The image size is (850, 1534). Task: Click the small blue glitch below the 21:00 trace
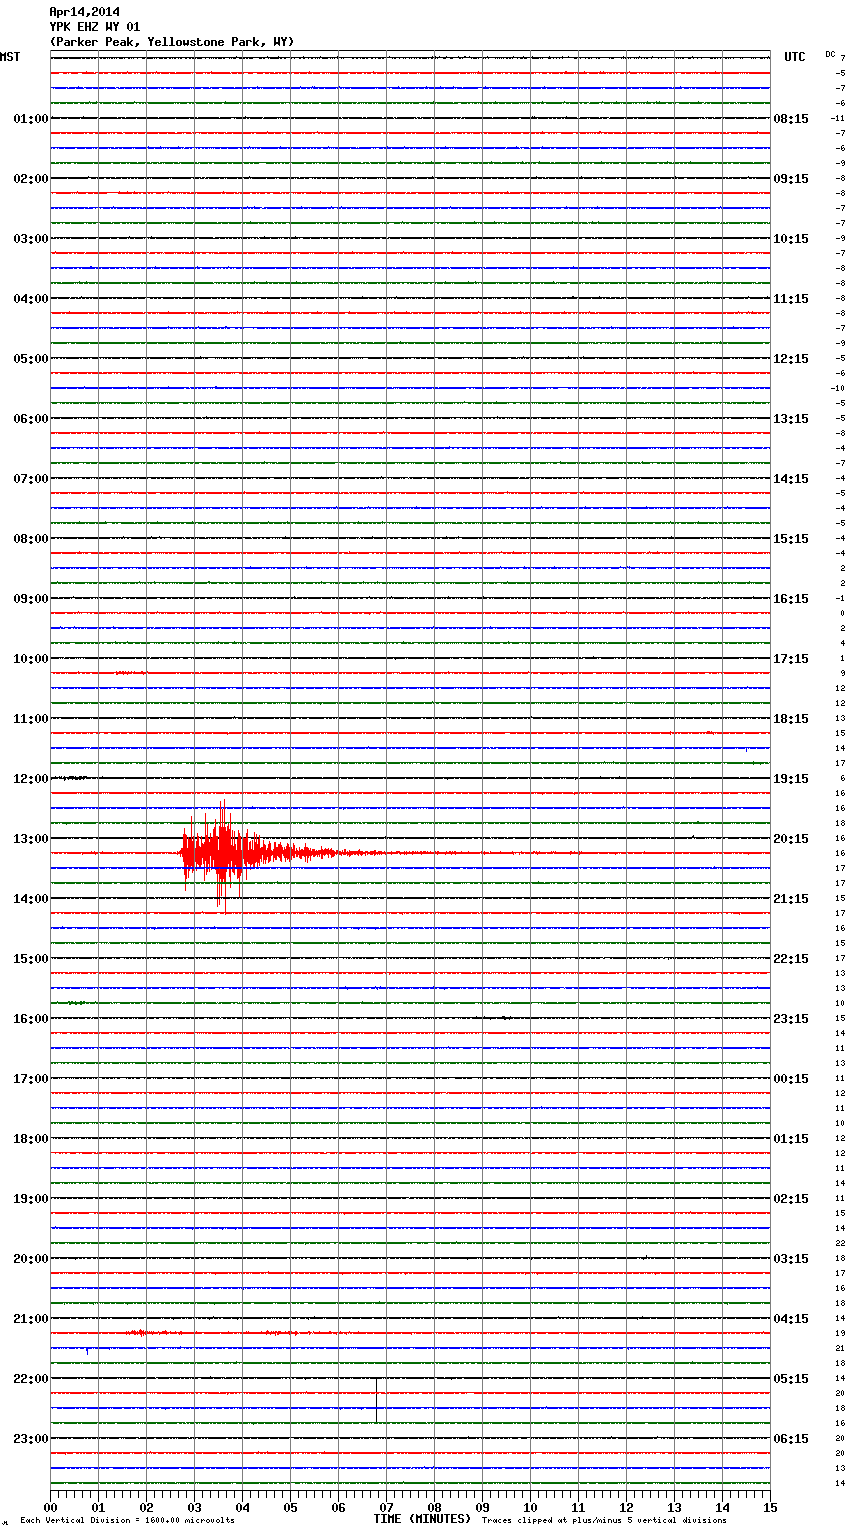(87, 1351)
